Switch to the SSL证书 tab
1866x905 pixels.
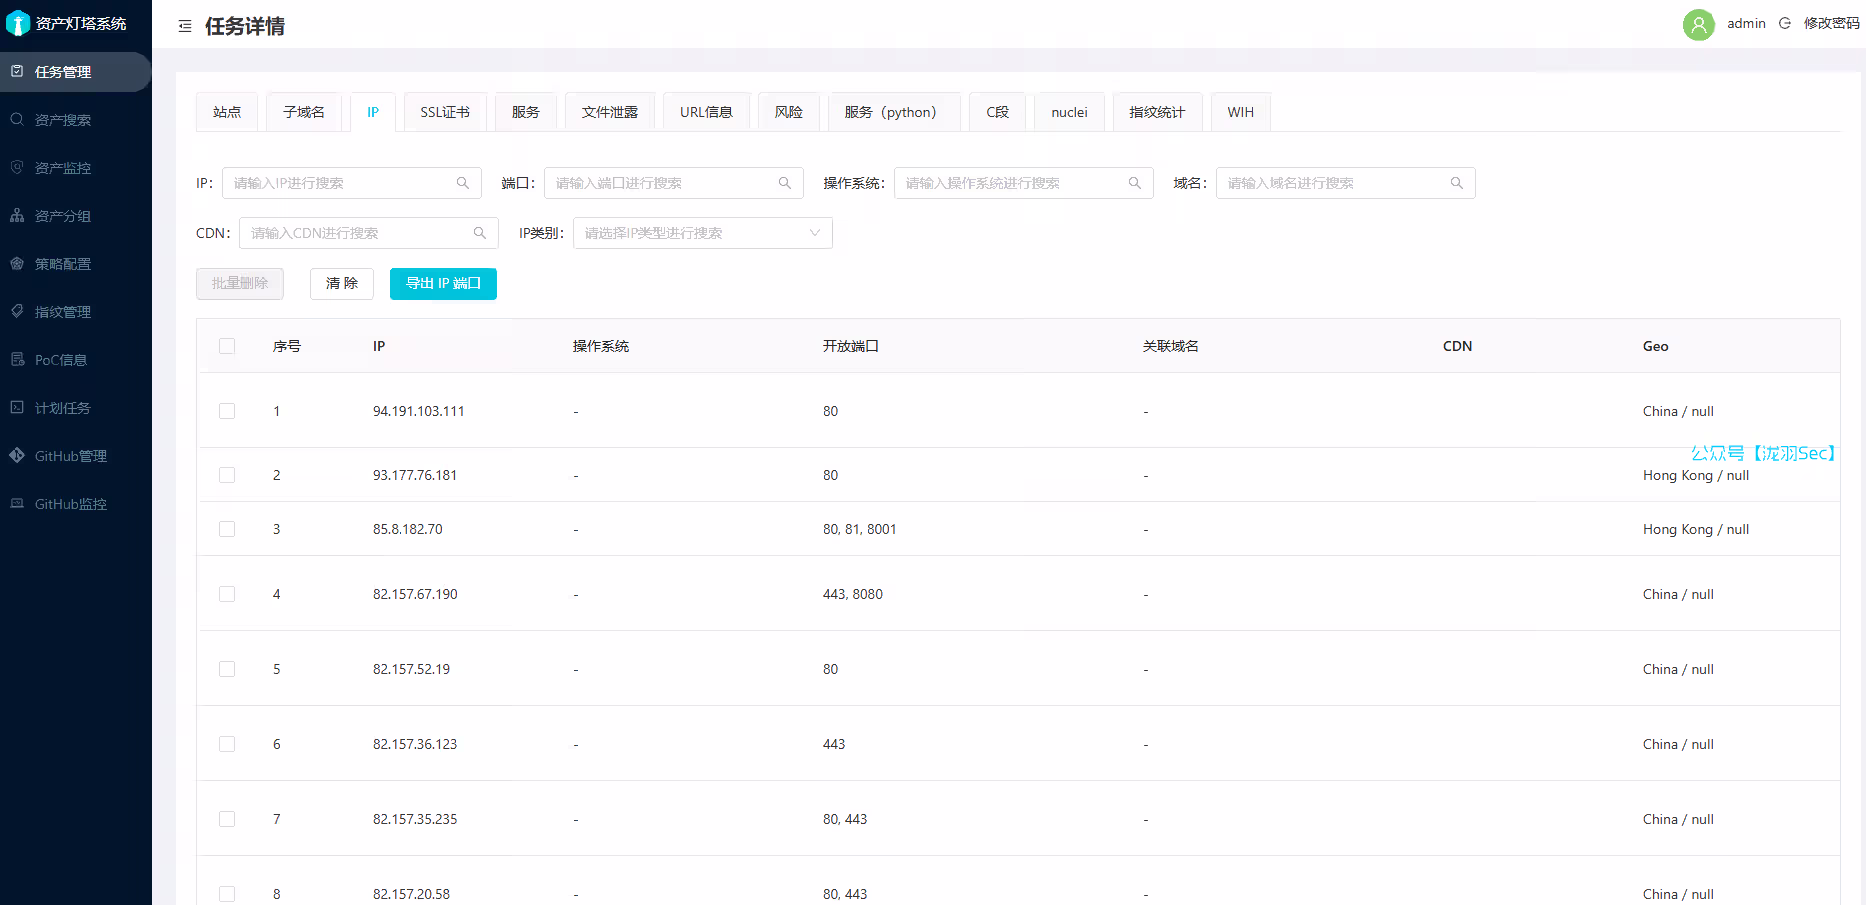pos(445,112)
